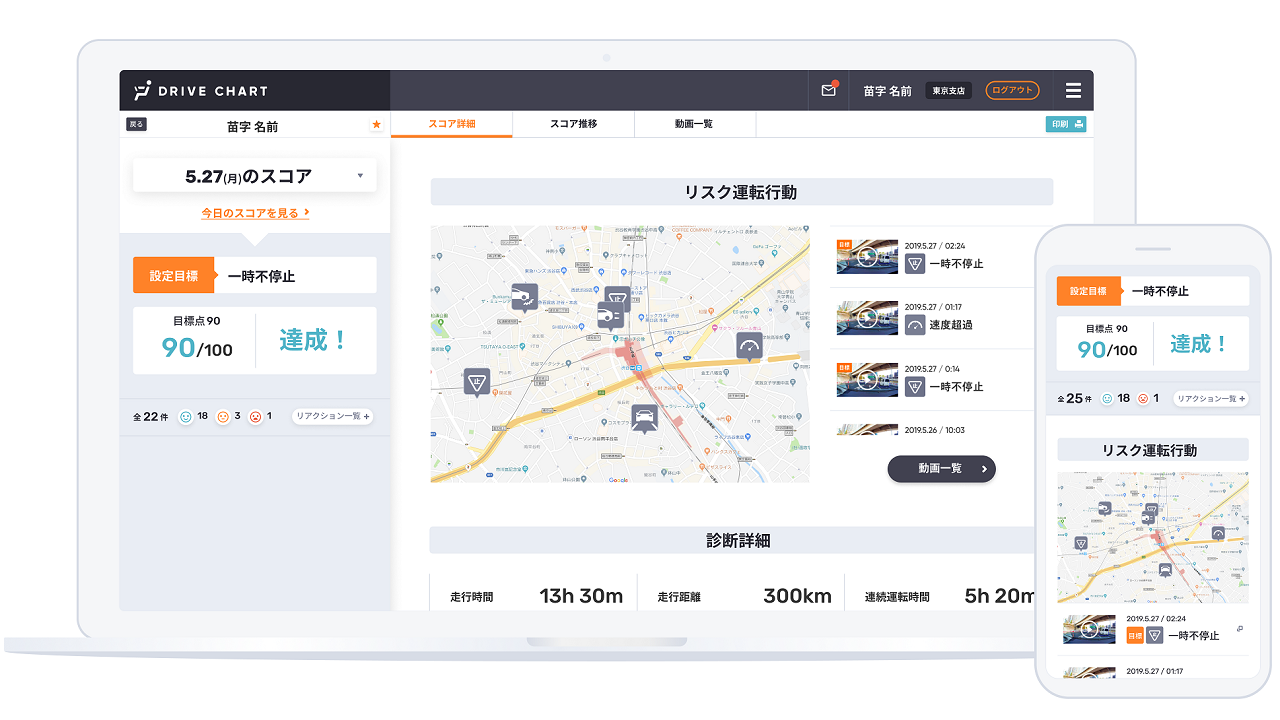Open the hamburger menu
This screenshot has width=1280, height=720.
tap(1073, 91)
